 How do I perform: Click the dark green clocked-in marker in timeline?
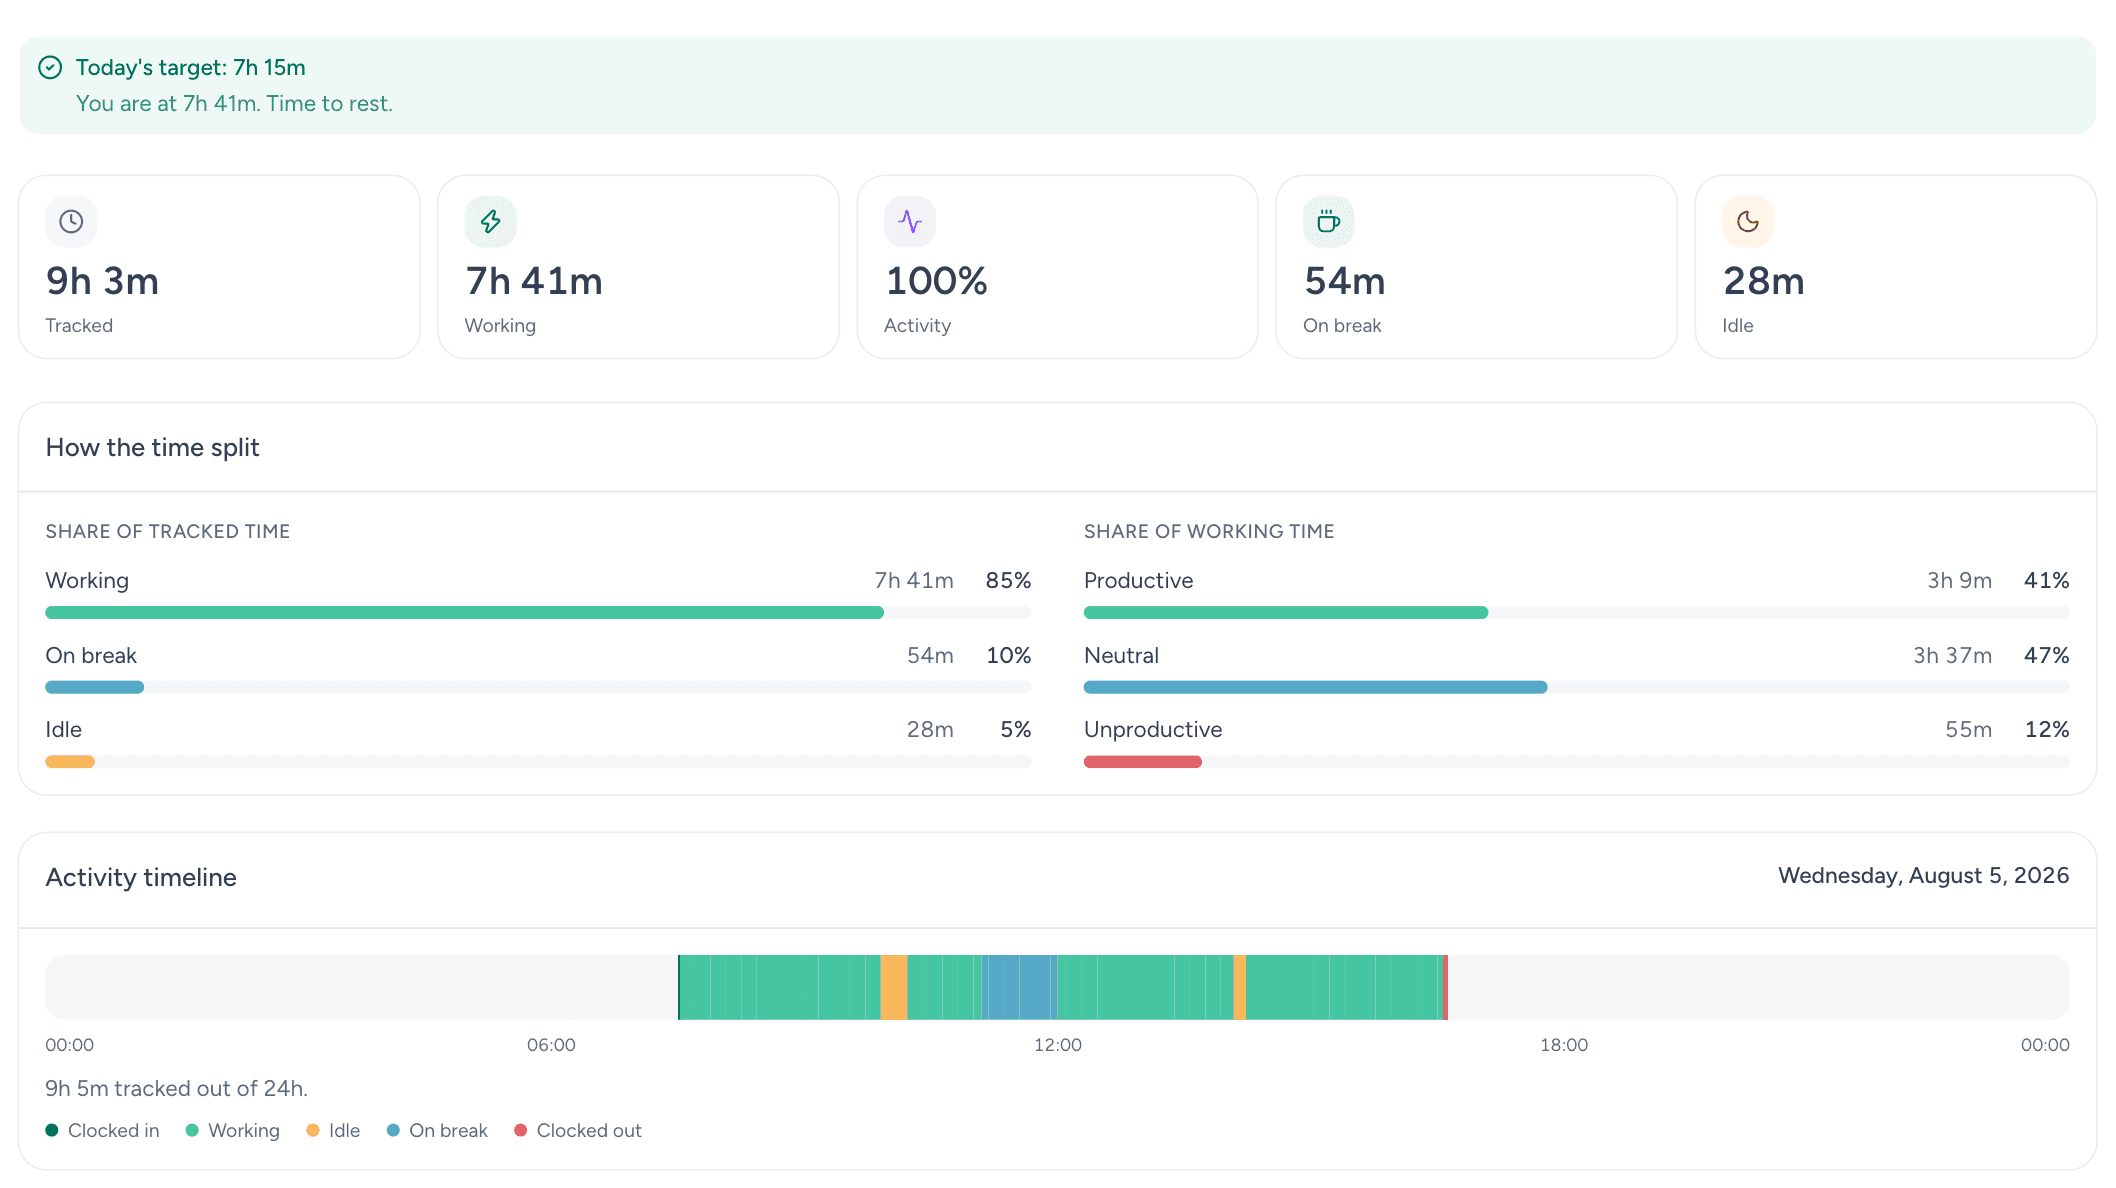679,987
